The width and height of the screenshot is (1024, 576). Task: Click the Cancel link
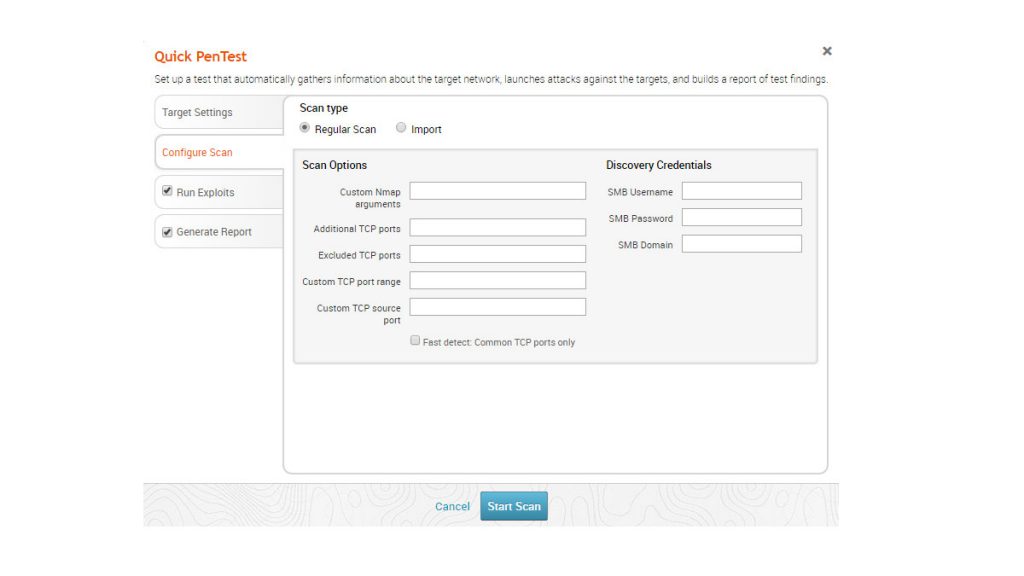[x=452, y=507]
